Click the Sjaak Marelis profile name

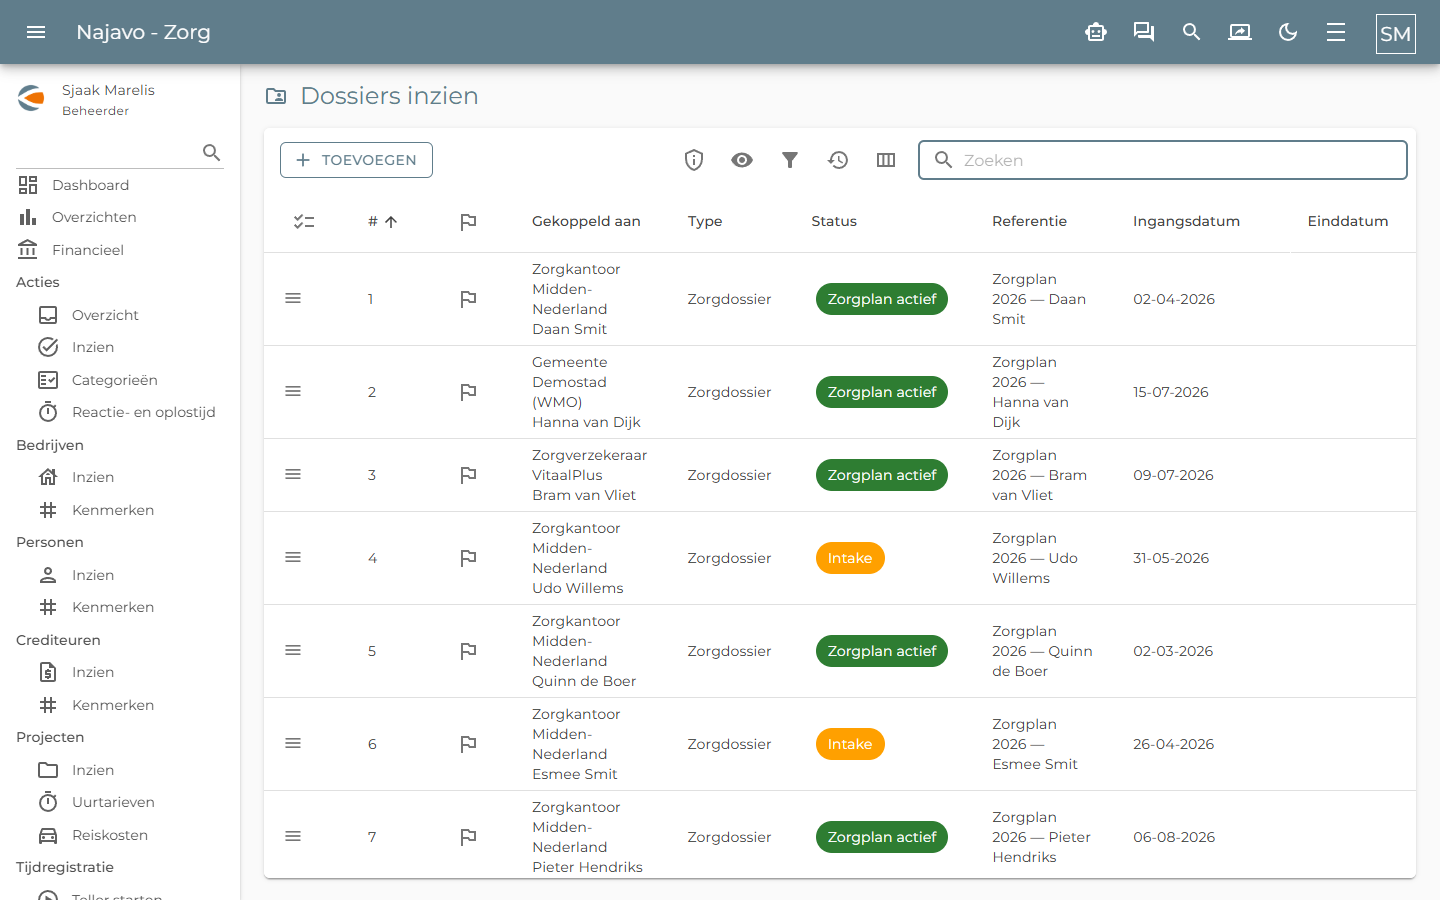coord(108,90)
